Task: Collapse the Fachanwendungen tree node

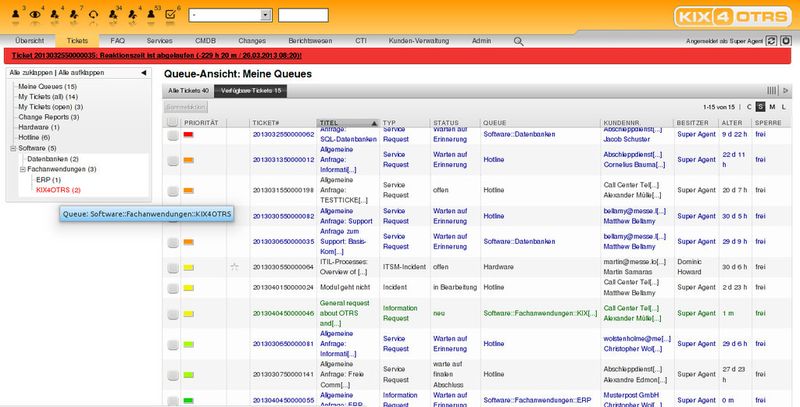Action: [22, 169]
